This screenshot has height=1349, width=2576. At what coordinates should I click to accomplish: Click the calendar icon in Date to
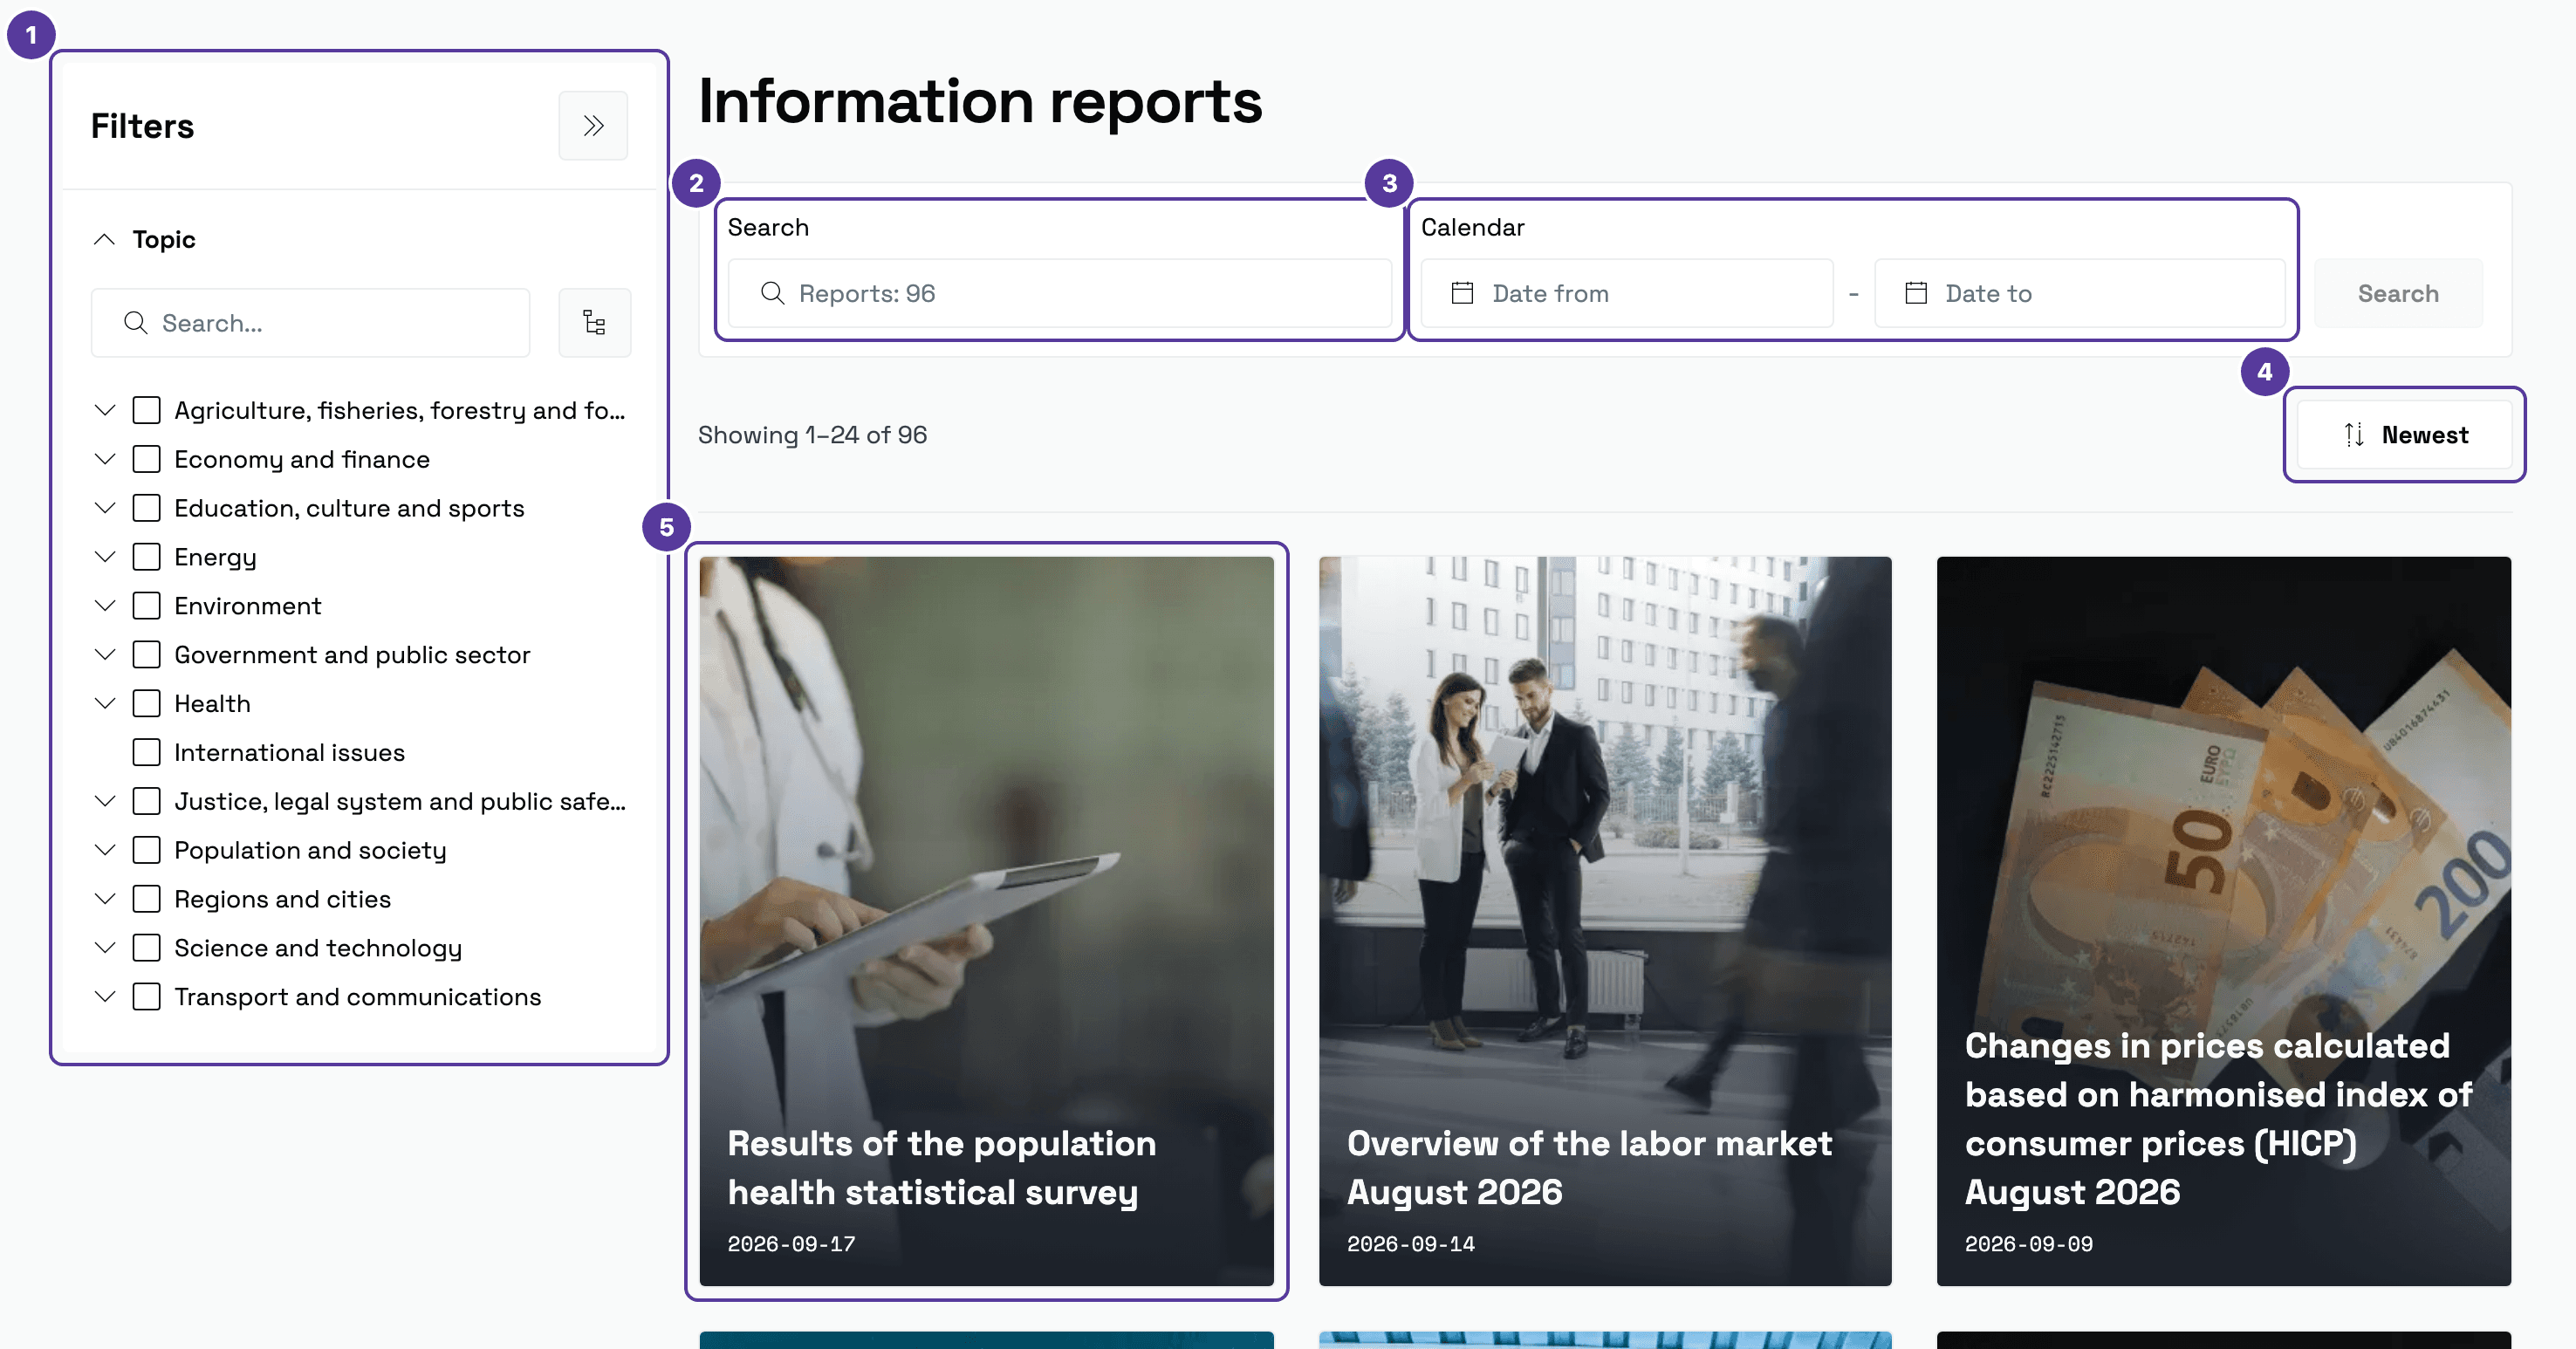[x=1916, y=293]
